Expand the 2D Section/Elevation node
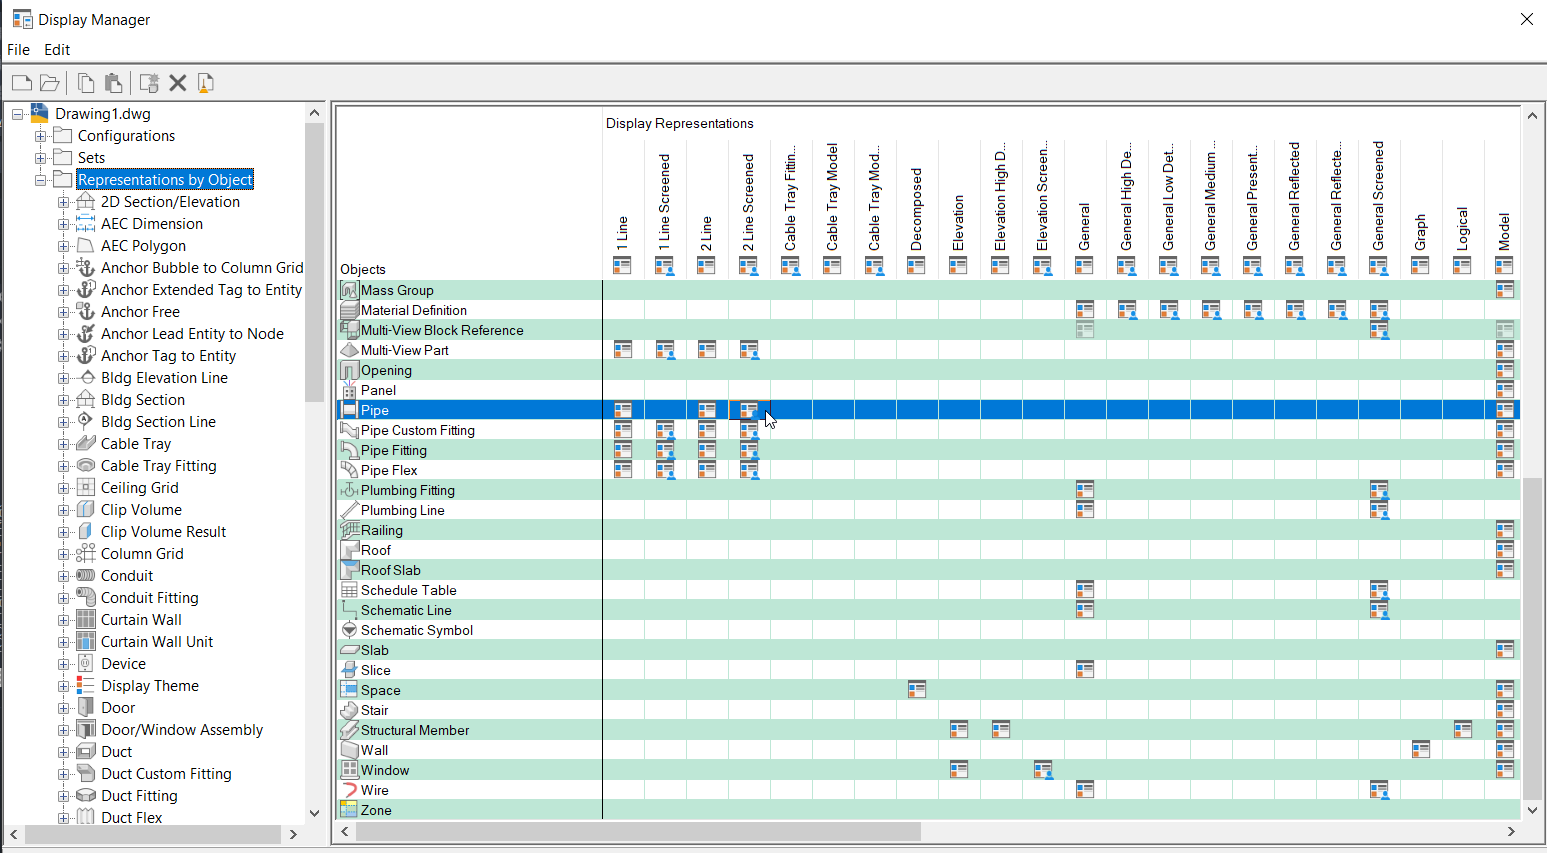Screen dimensions: 1547x853 (x=64, y=202)
